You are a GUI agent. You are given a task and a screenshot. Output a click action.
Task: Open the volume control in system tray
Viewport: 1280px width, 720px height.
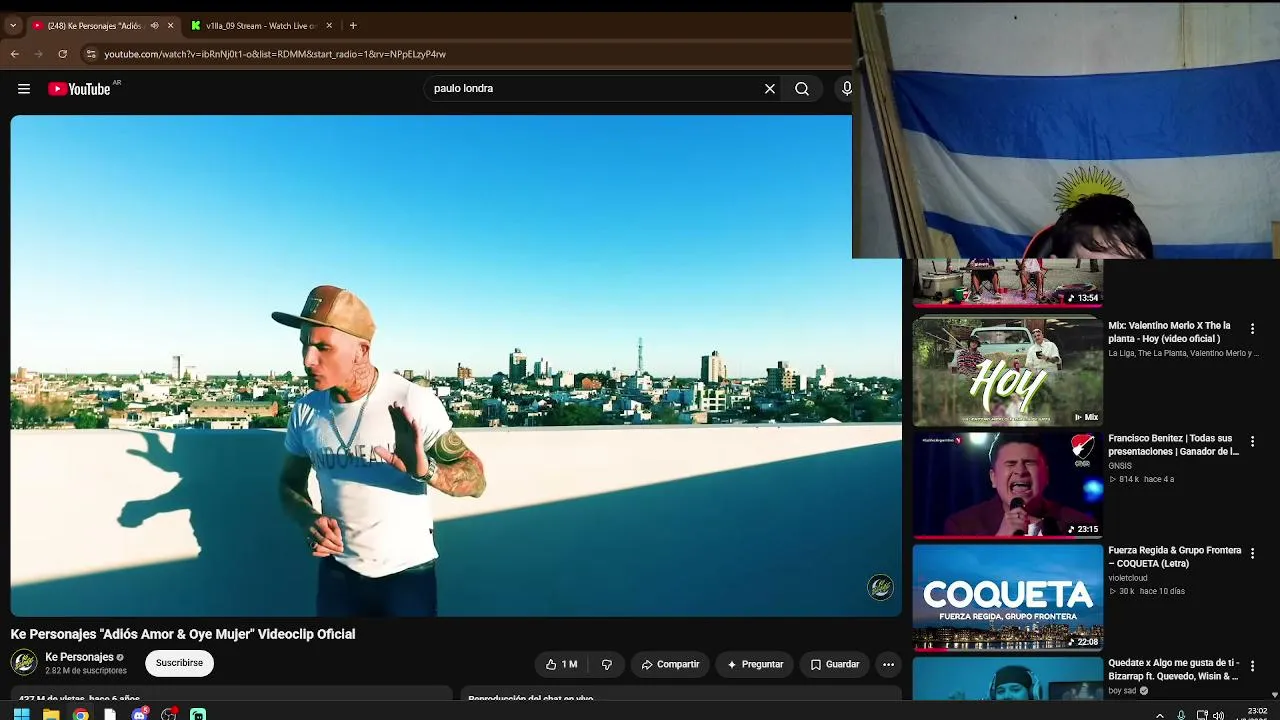(1218, 715)
